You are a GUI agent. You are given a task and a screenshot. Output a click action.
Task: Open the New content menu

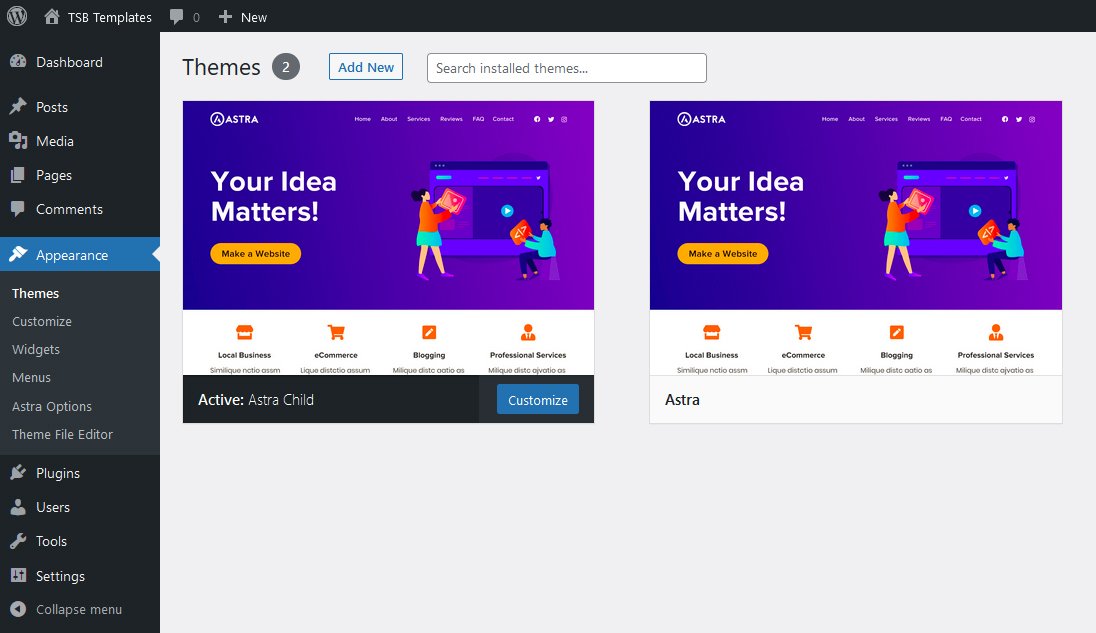pos(254,17)
